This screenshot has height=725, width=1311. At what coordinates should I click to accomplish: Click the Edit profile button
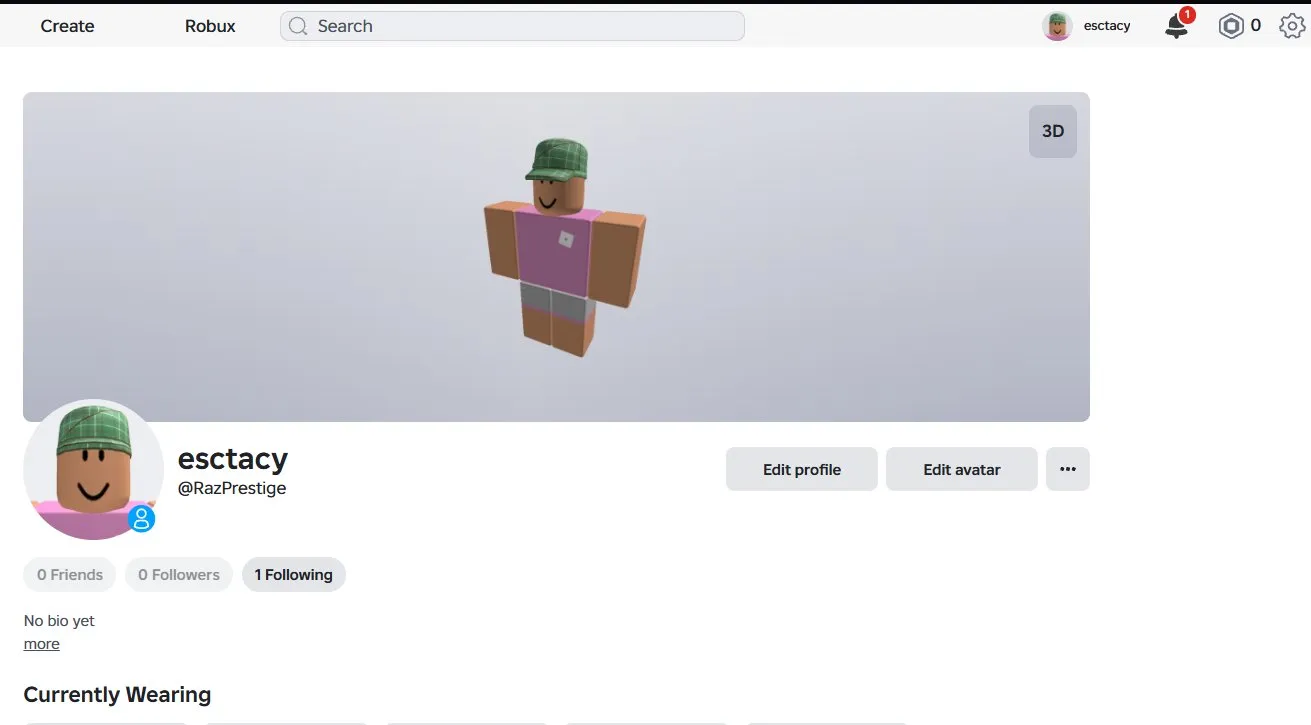(802, 469)
